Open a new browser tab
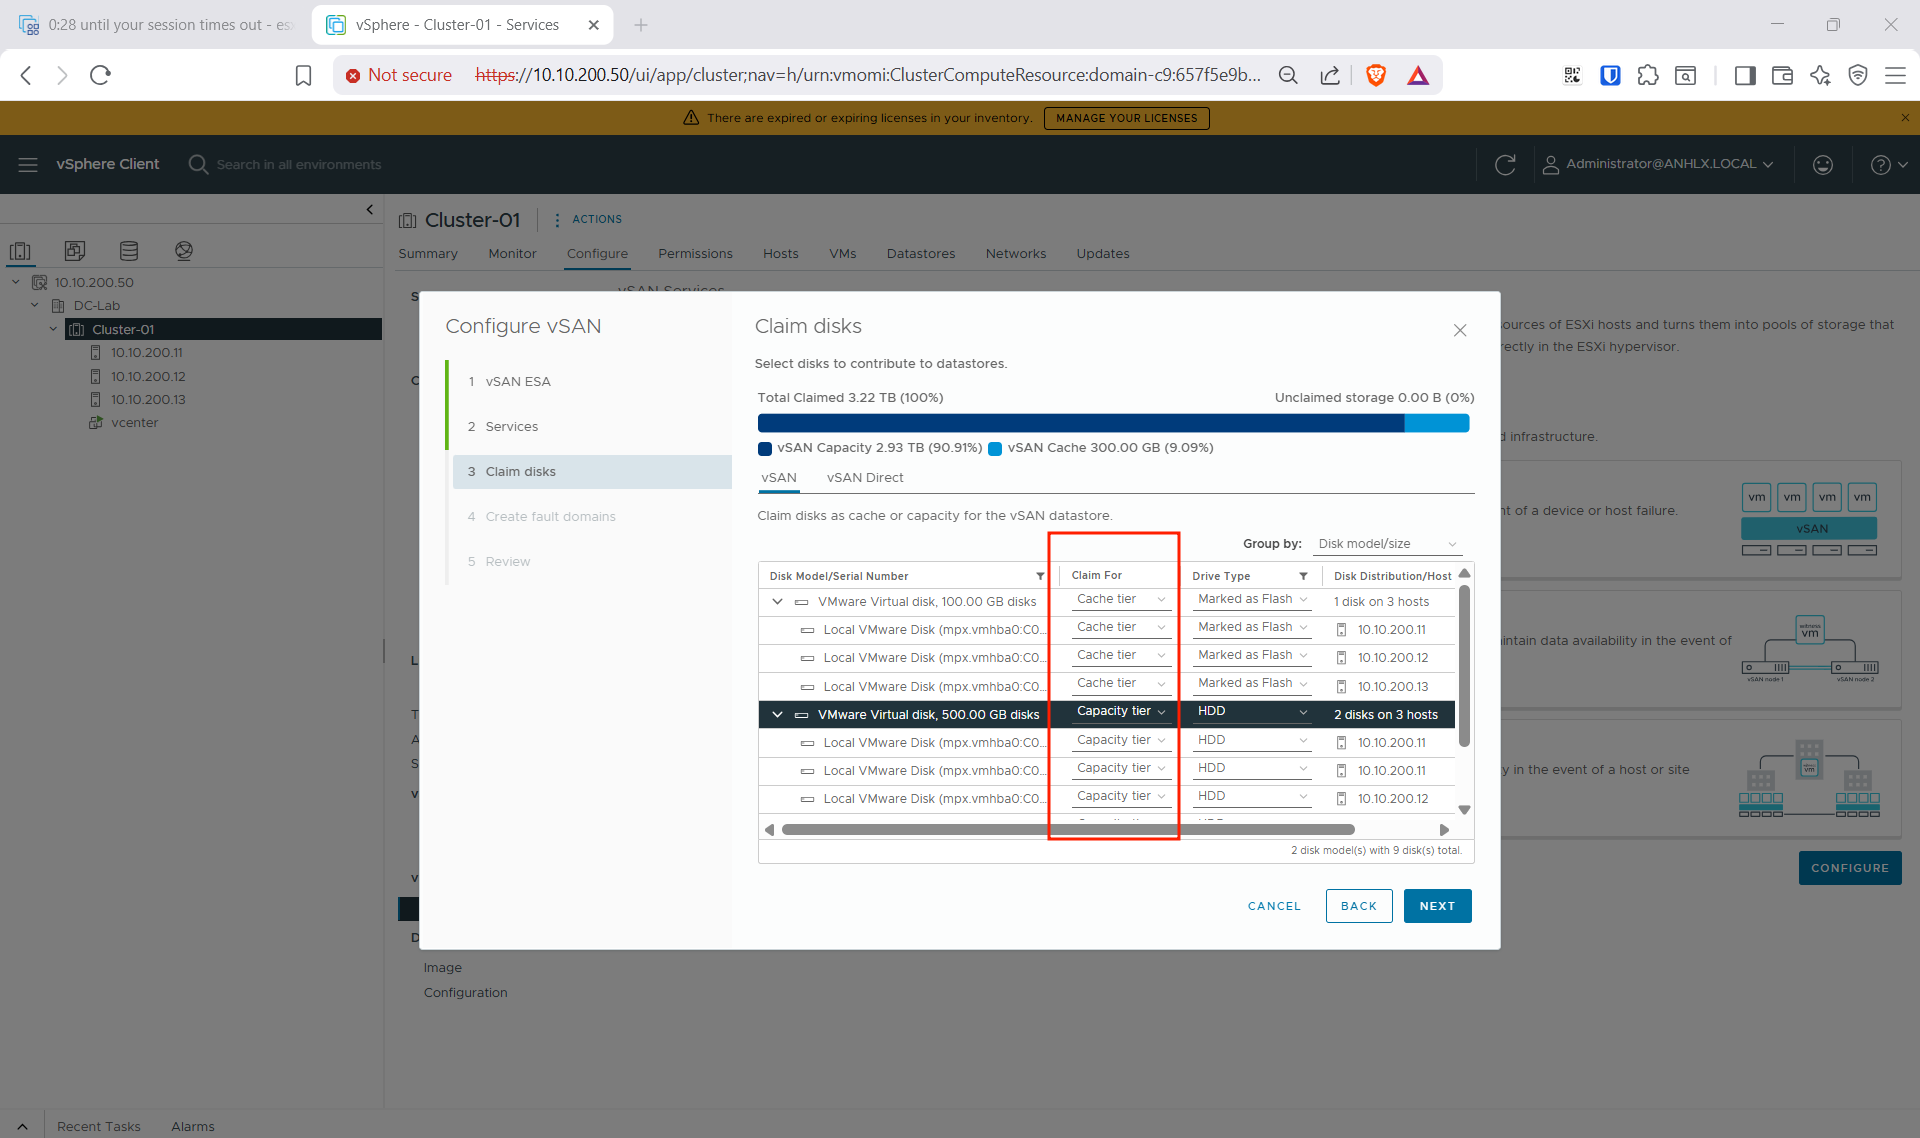 pyautogui.click(x=641, y=25)
